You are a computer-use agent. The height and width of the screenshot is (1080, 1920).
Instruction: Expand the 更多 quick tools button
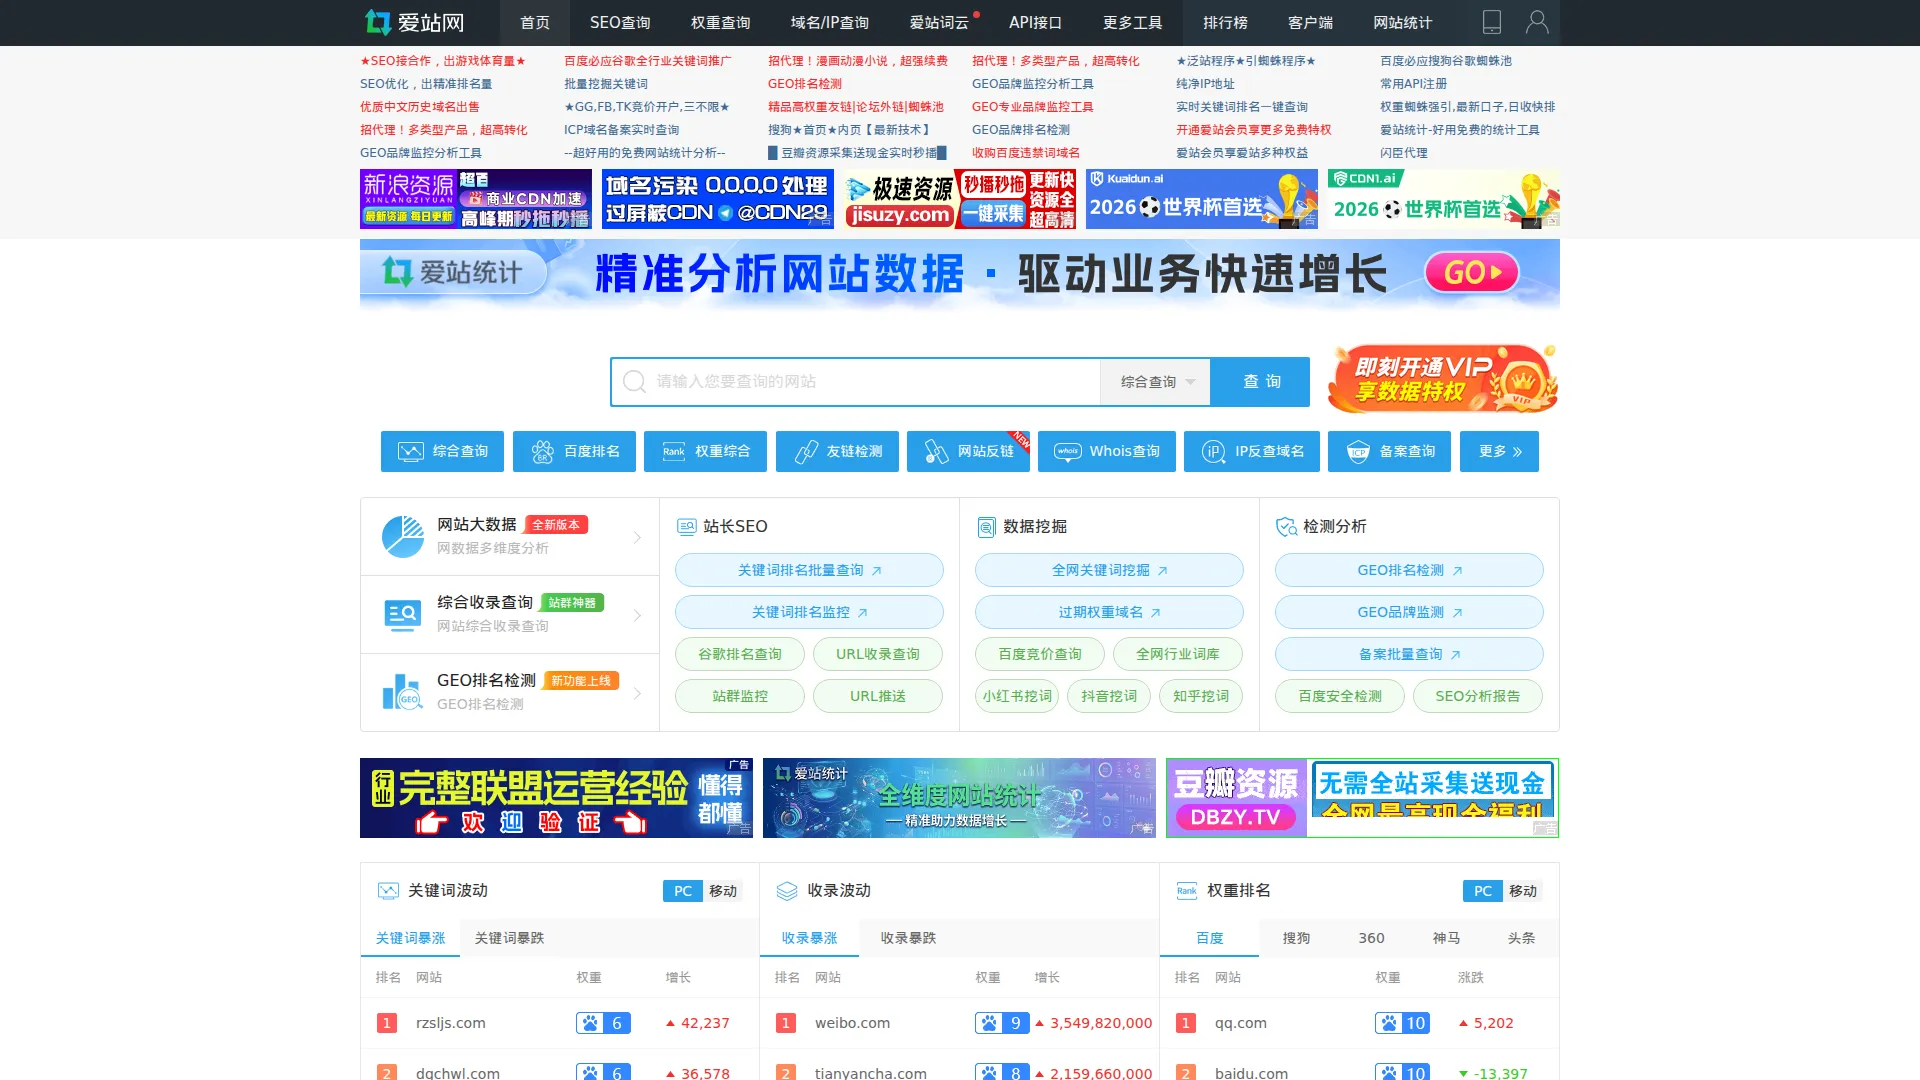pyautogui.click(x=1499, y=451)
